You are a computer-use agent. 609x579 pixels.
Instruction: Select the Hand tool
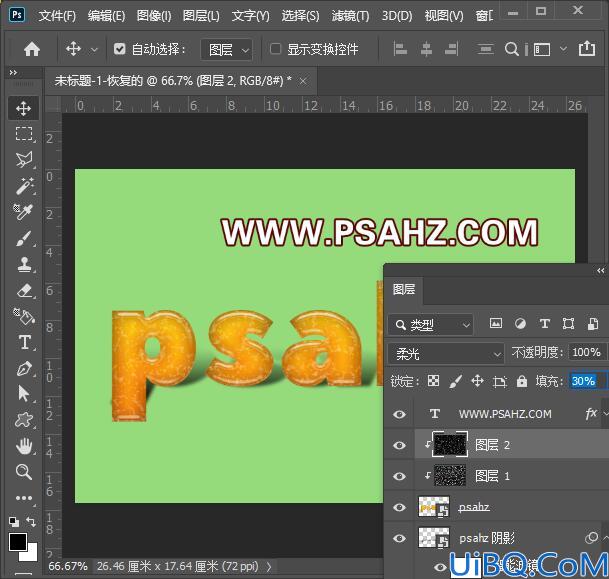point(24,446)
